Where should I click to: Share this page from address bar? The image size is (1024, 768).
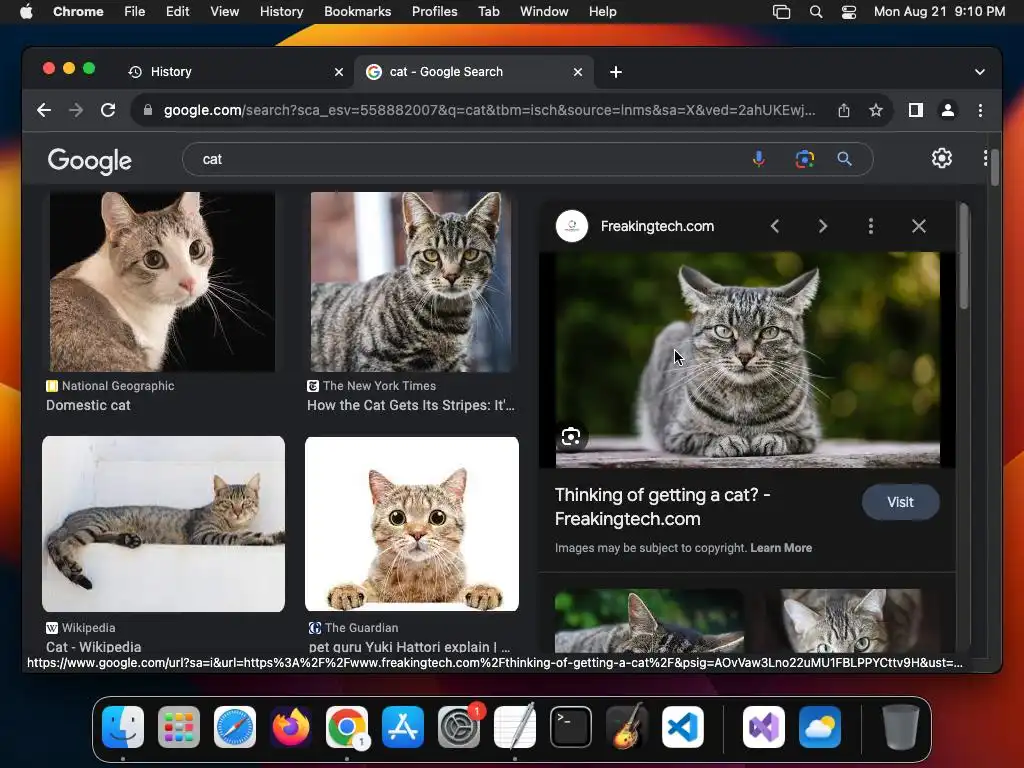point(844,110)
